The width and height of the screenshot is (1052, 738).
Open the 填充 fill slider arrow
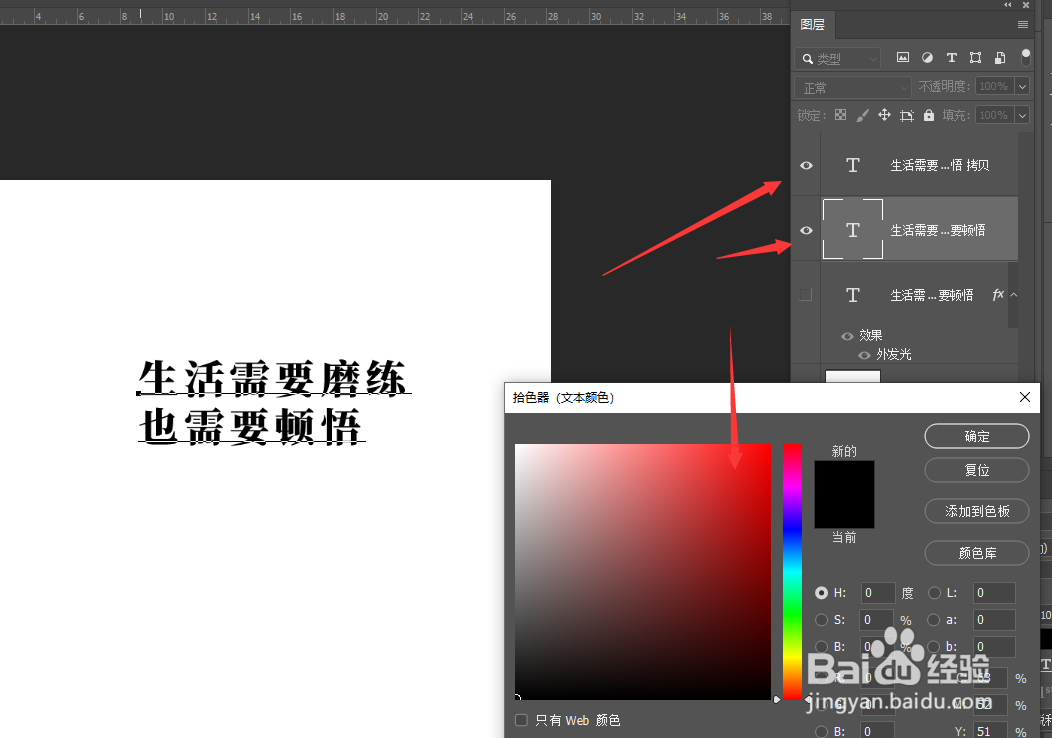point(1022,115)
